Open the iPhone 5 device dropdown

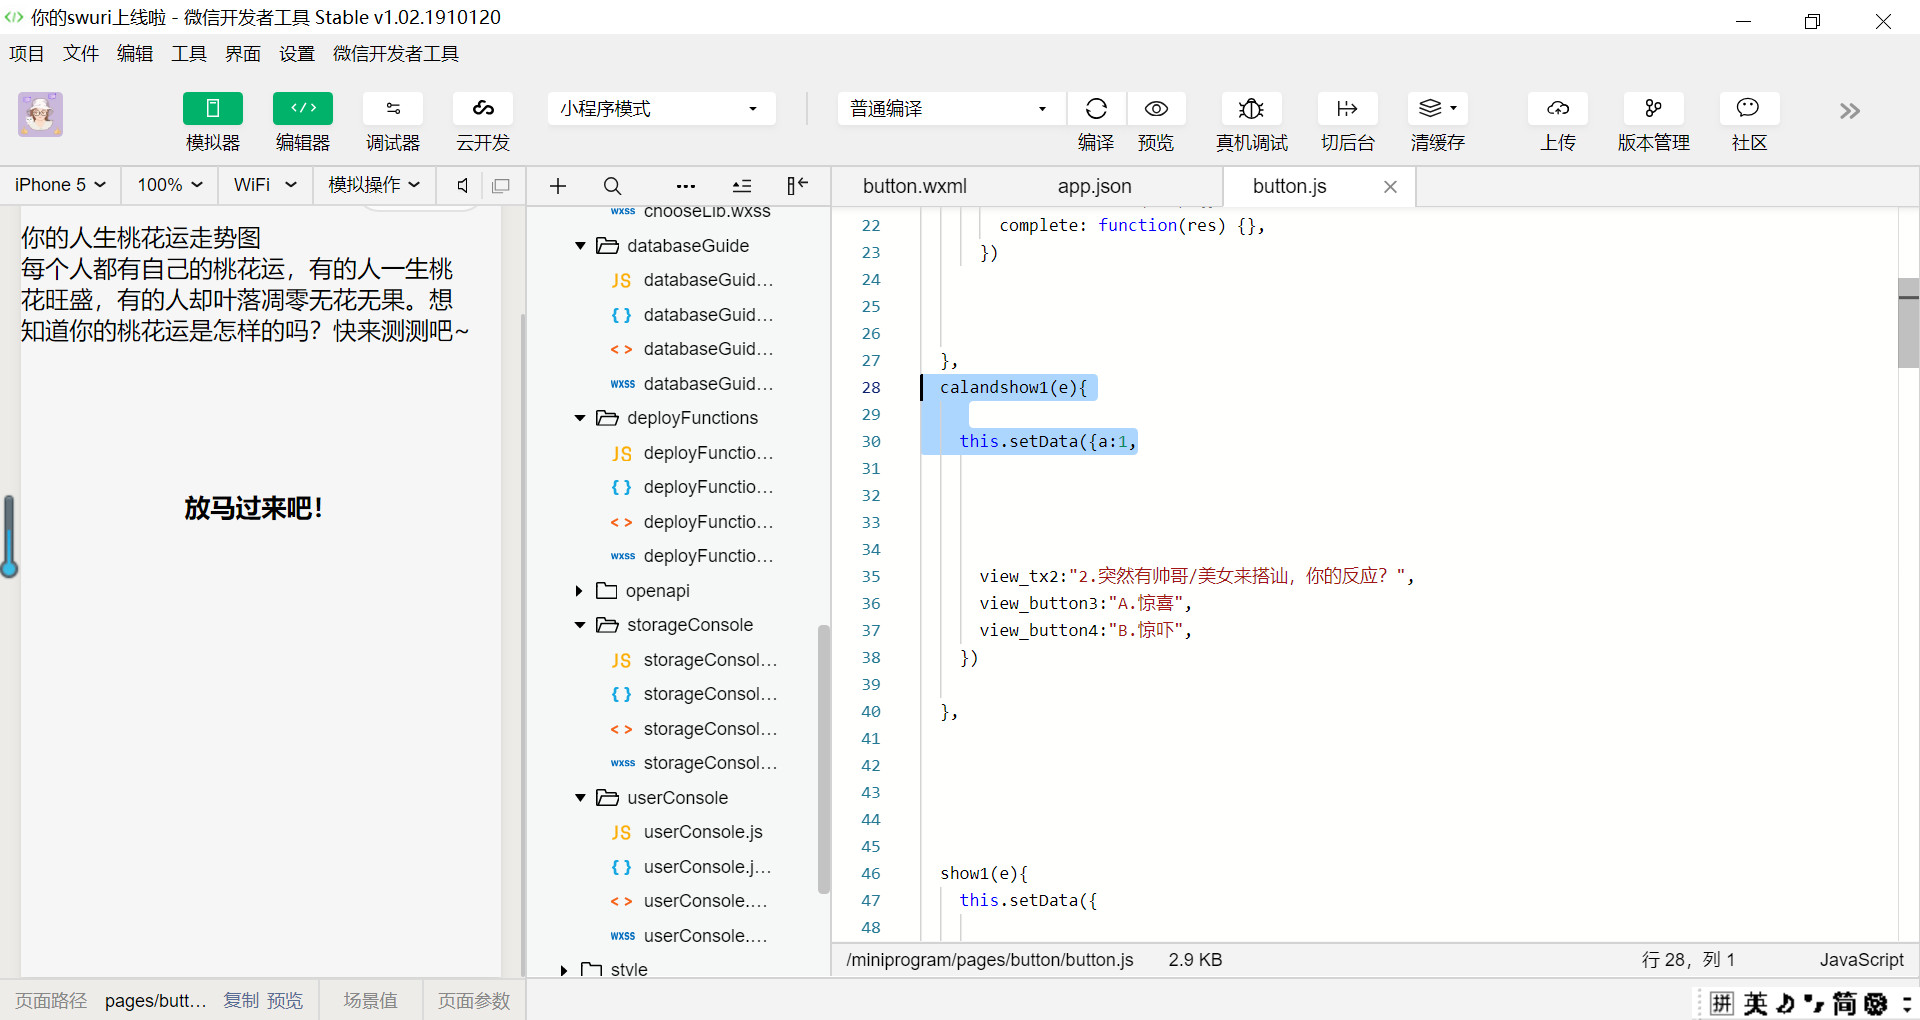(x=60, y=185)
